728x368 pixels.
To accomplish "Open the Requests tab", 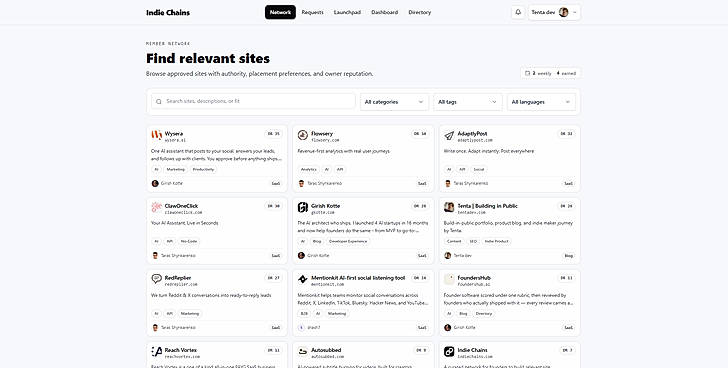I will [x=312, y=13].
